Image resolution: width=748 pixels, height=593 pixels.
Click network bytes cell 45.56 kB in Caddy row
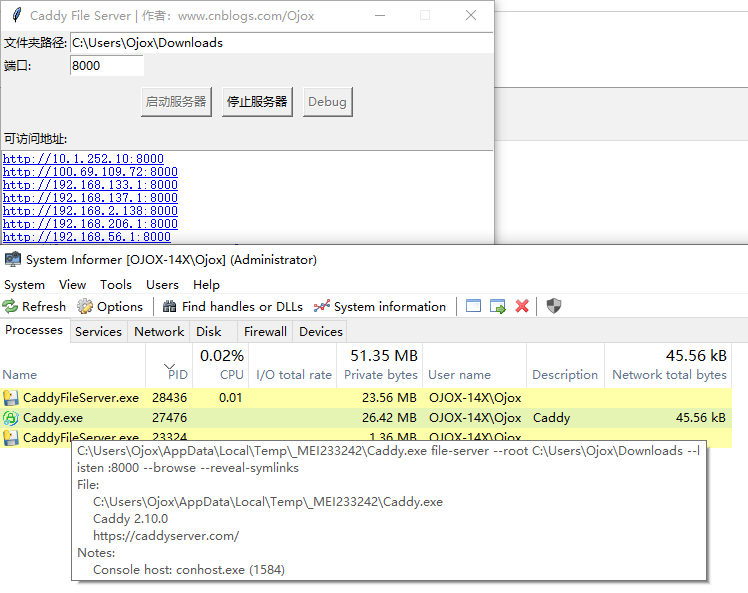click(701, 418)
